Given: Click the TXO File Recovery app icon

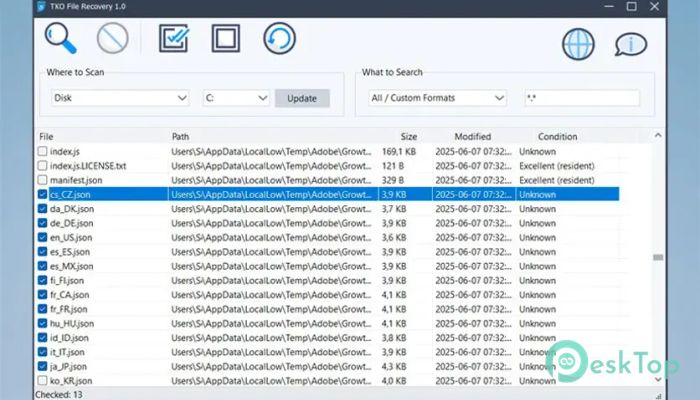Looking at the screenshot, I should [41, 6].
